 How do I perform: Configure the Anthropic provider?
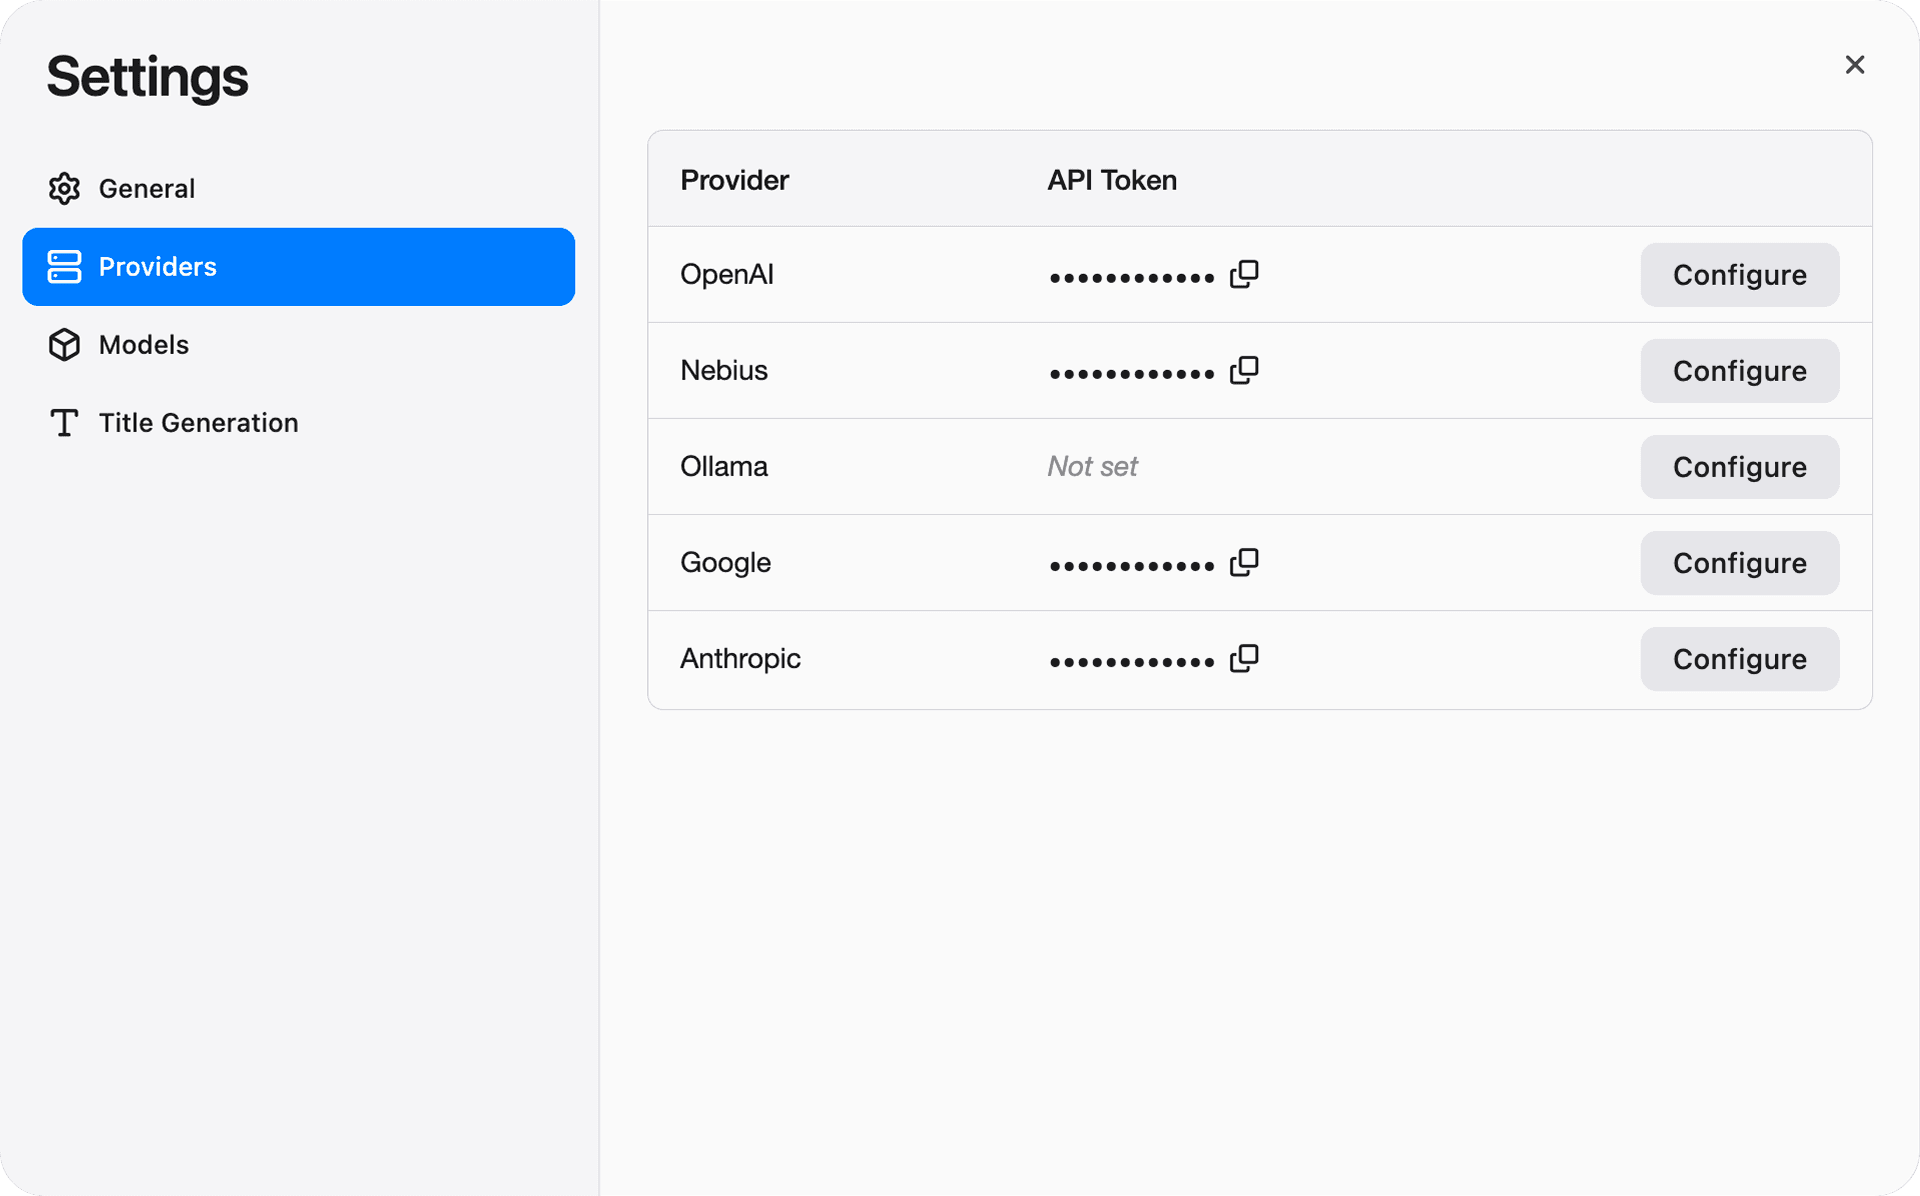point(1739,659)
